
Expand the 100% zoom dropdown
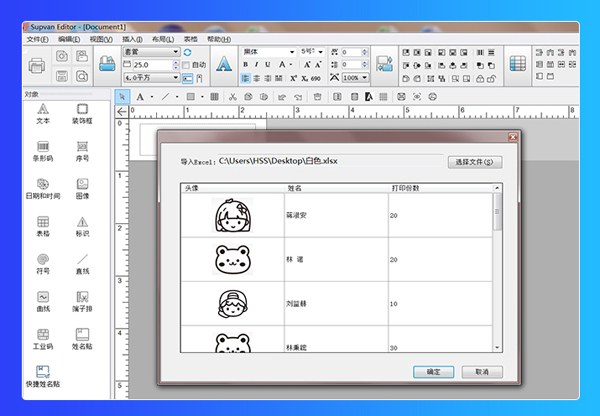[364, 77]
